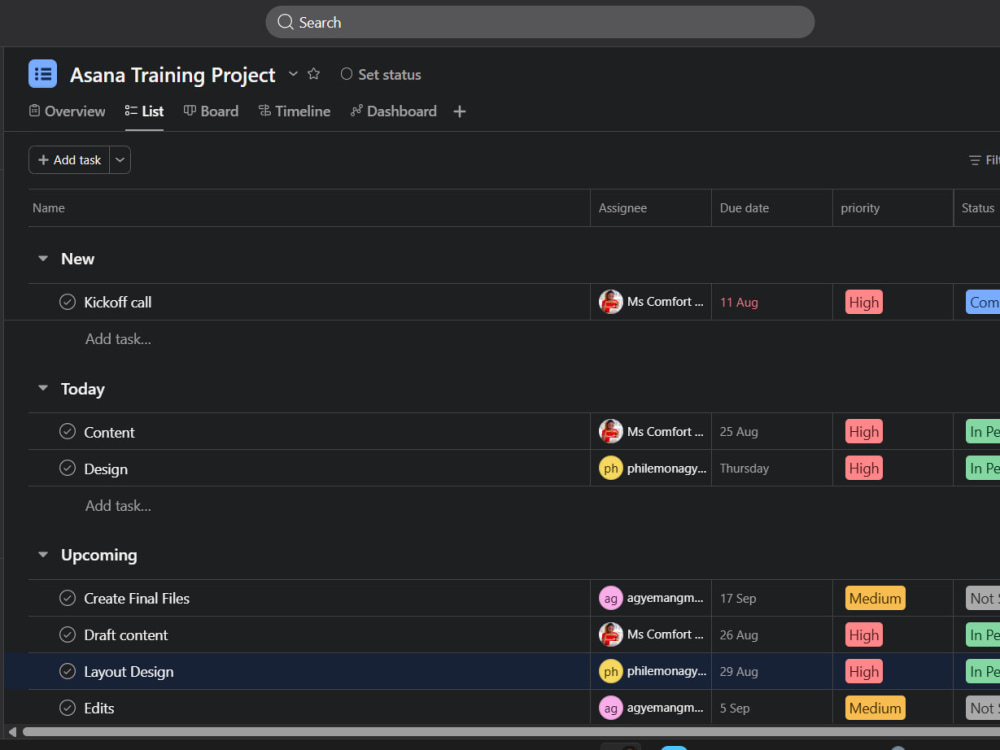Mark Kickoff call complete
The image size is (1000, 750).
click(67, 302)
